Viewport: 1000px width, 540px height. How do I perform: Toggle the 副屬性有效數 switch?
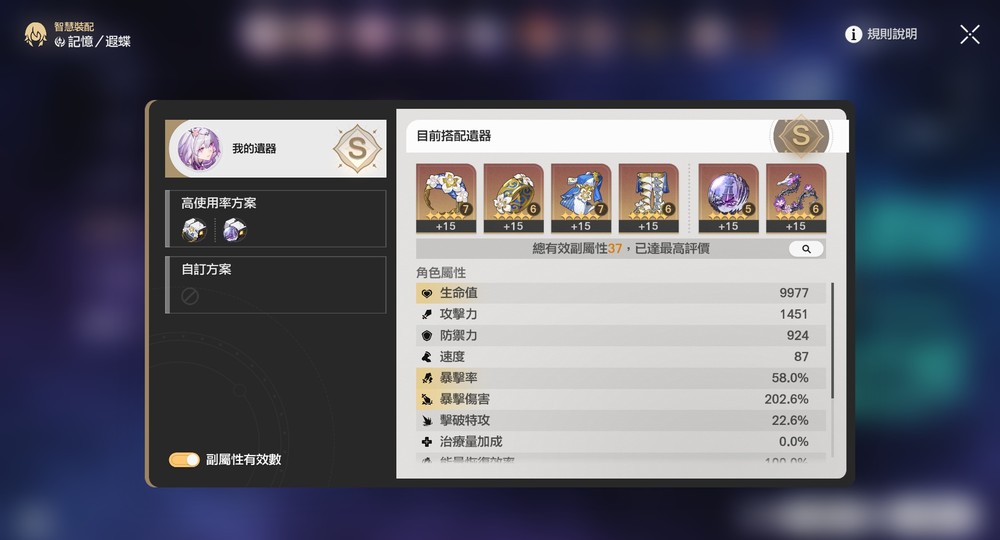[x=184, y=460]
